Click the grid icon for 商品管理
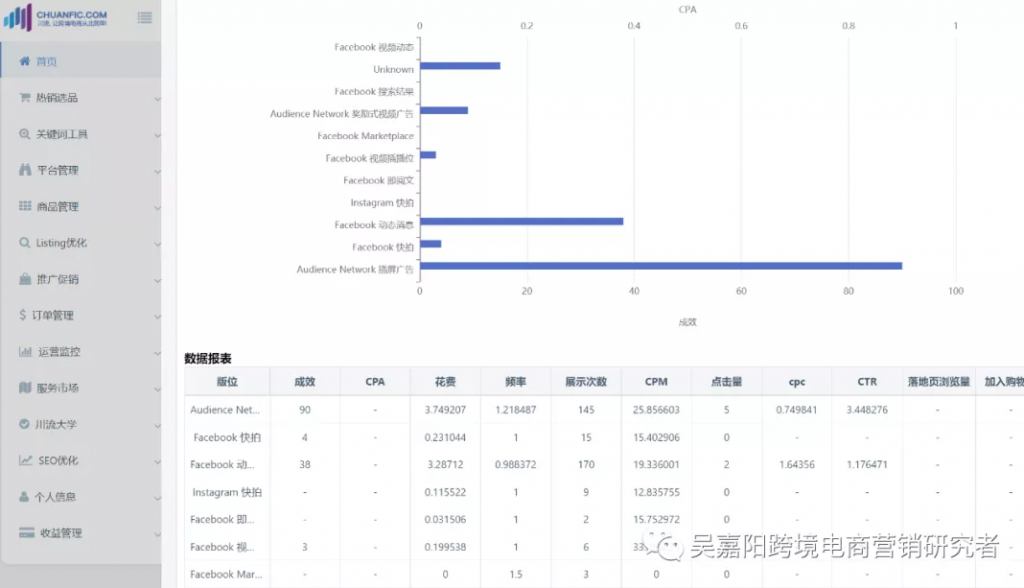This screenshot has width=1024, height=588. point(25,206)
